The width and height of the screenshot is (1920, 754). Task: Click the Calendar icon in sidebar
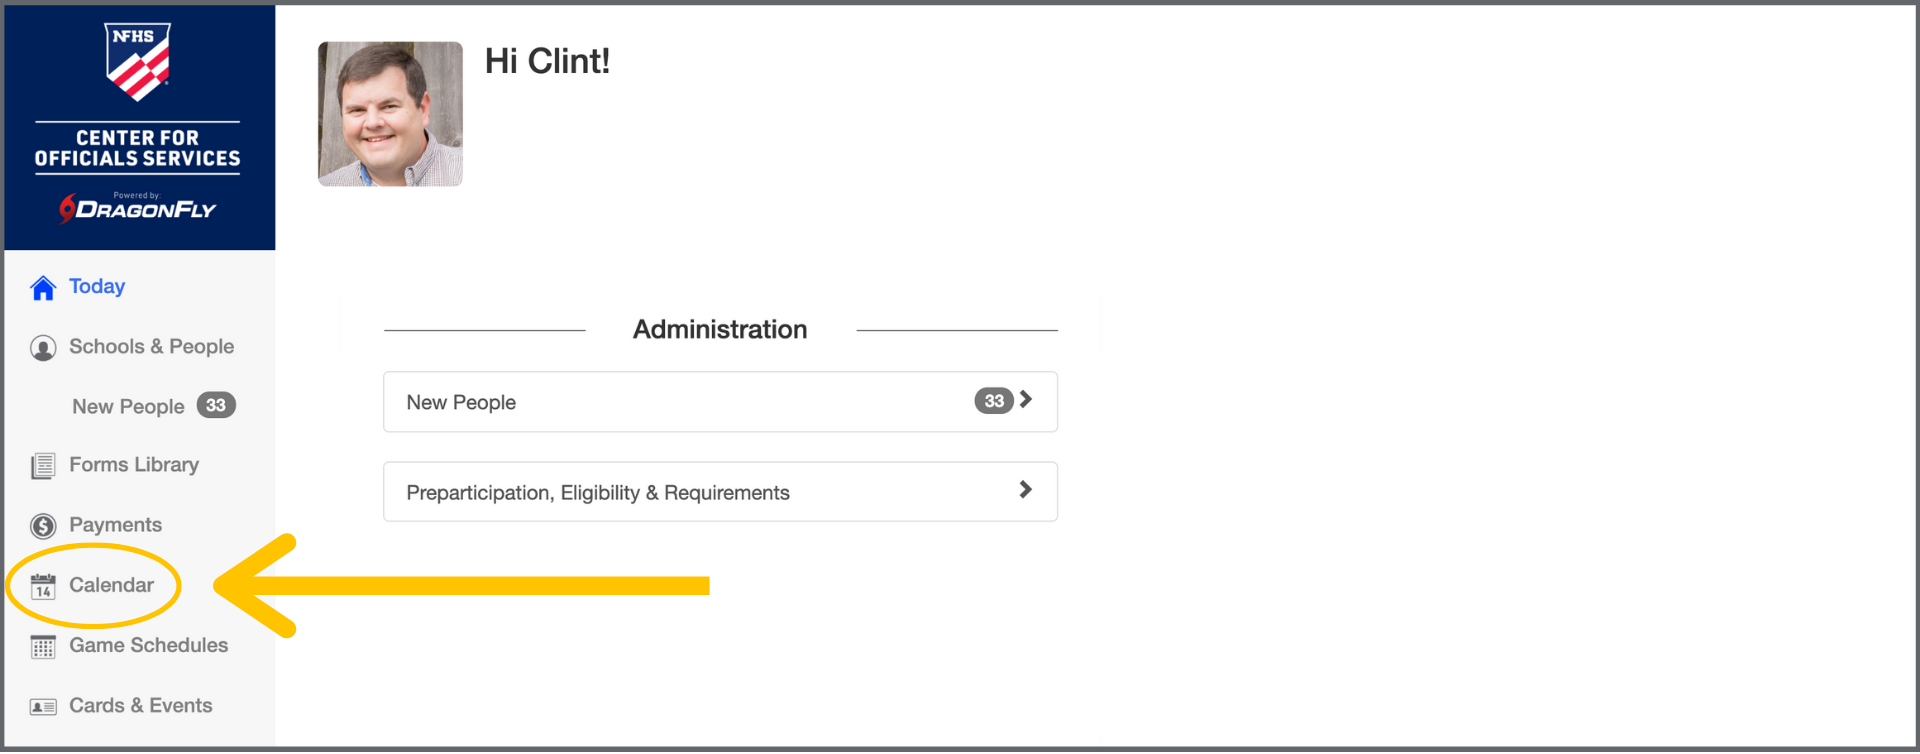43,587
